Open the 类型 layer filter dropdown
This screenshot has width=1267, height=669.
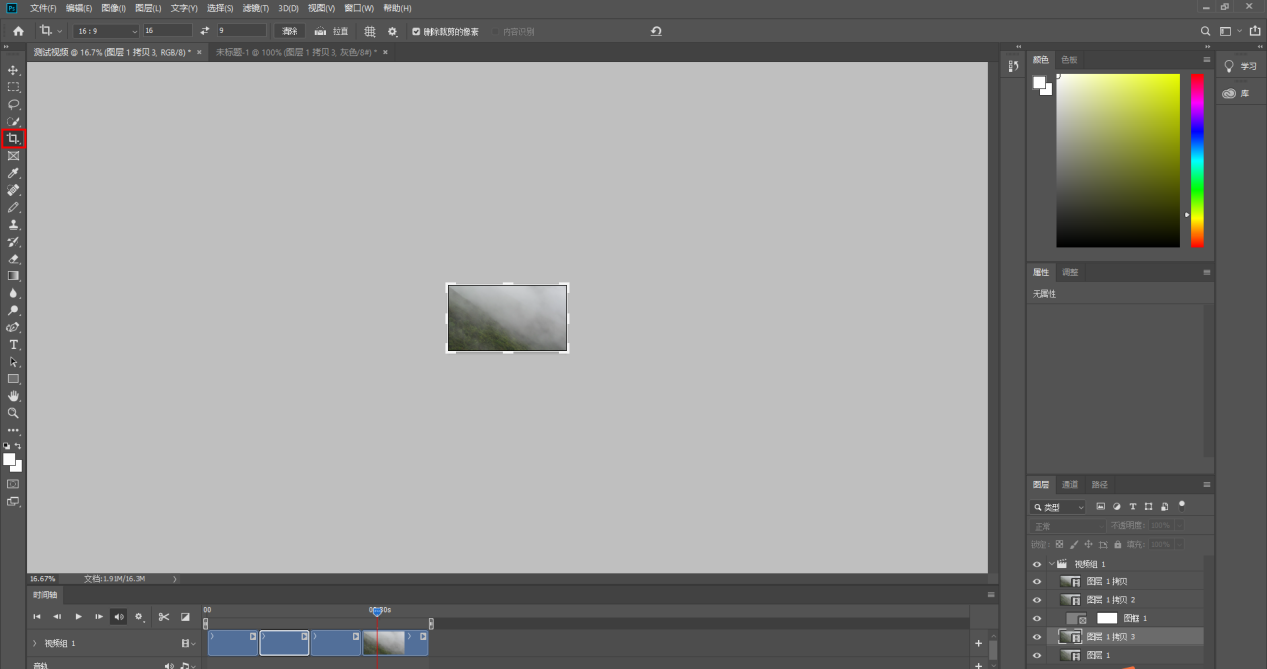(1058, 507)
